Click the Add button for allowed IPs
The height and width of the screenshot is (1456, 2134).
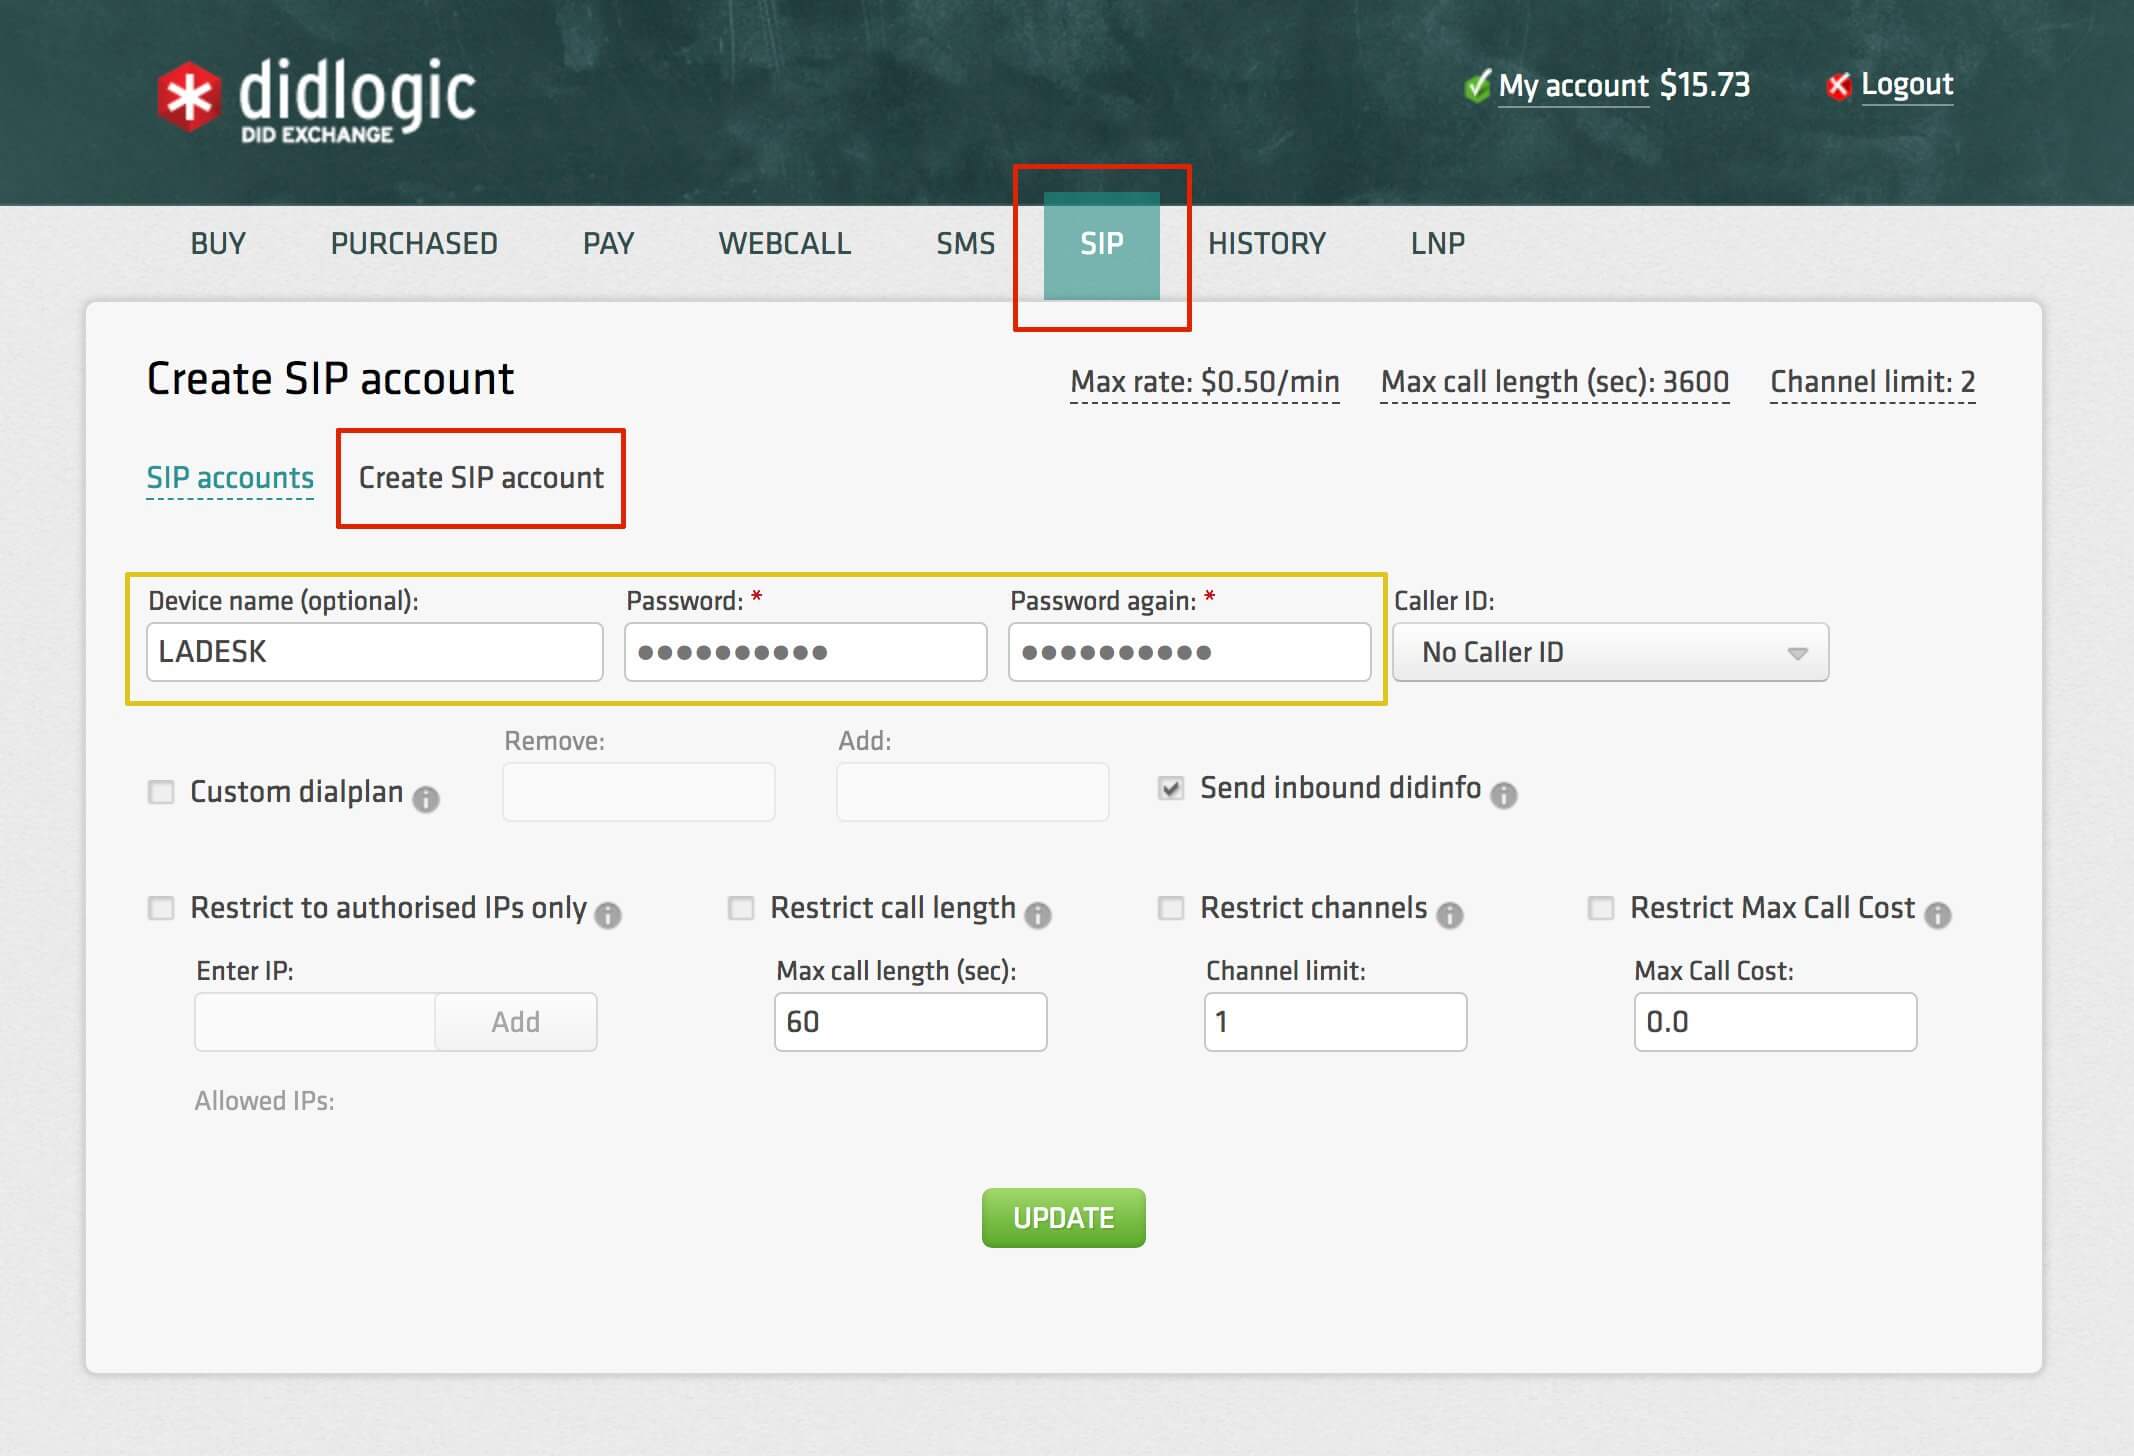click(x=514, y=1021)
